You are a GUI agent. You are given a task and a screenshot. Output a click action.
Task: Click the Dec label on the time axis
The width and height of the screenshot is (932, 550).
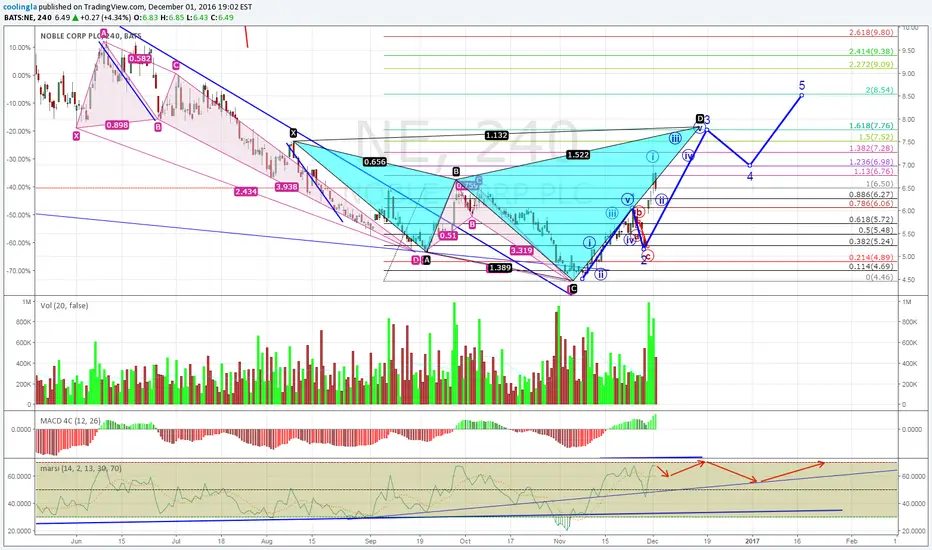(x=653, y=541)
